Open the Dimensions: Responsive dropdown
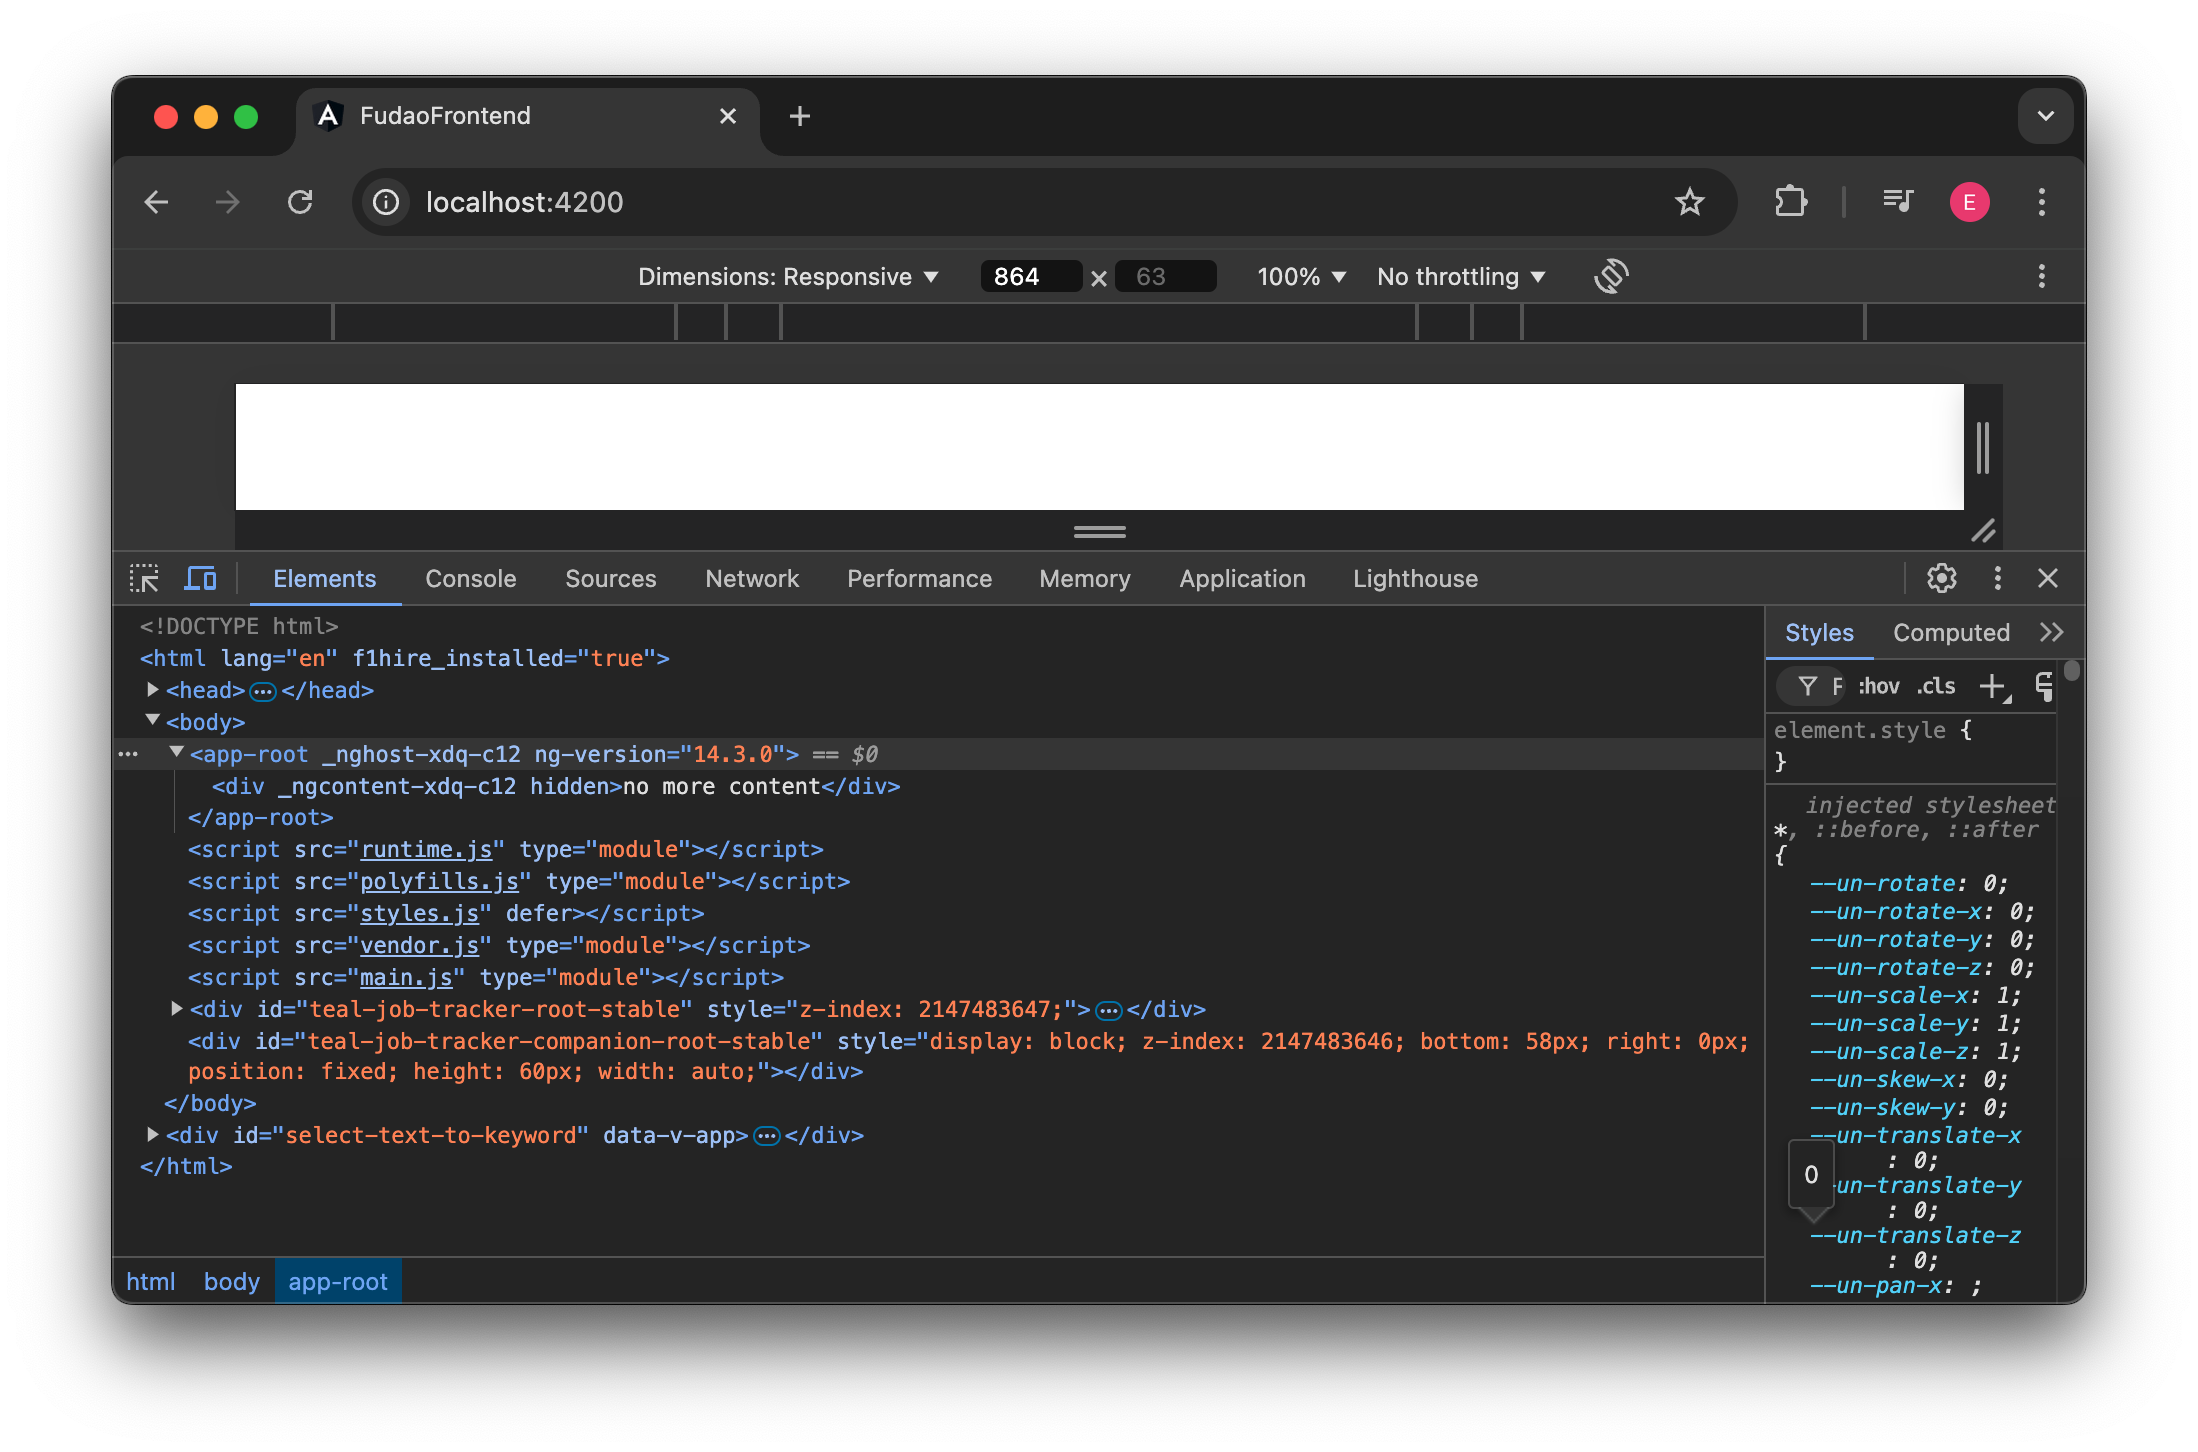2198x1452 pixels. pyautogui.click(x=788, y=277)
